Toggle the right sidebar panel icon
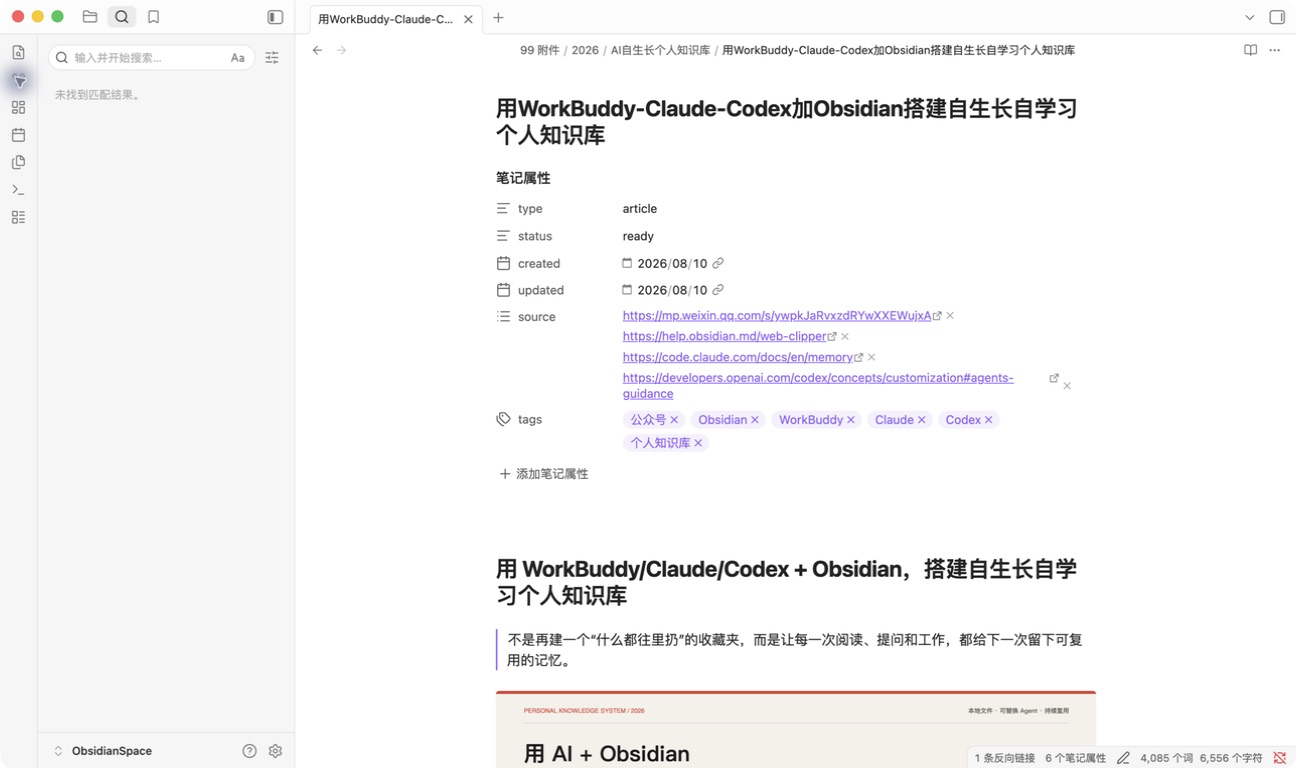The width and height of the screenshot is (1296, 768). point(1277,17)
